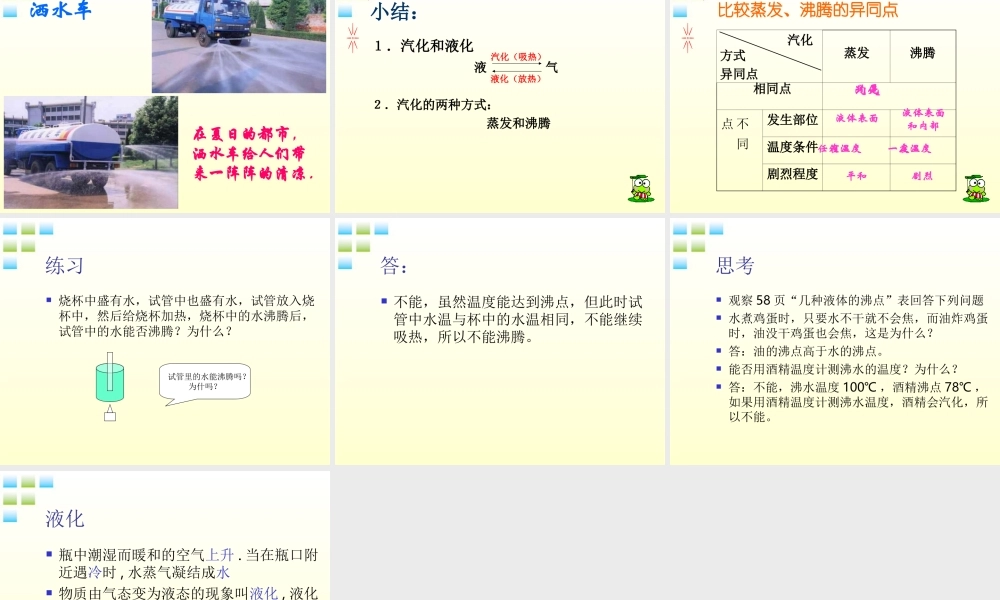The height and width of the screenshot is (600, 1000).
Task: Click the pink cell 平和
Action: (x=857, y=176)
